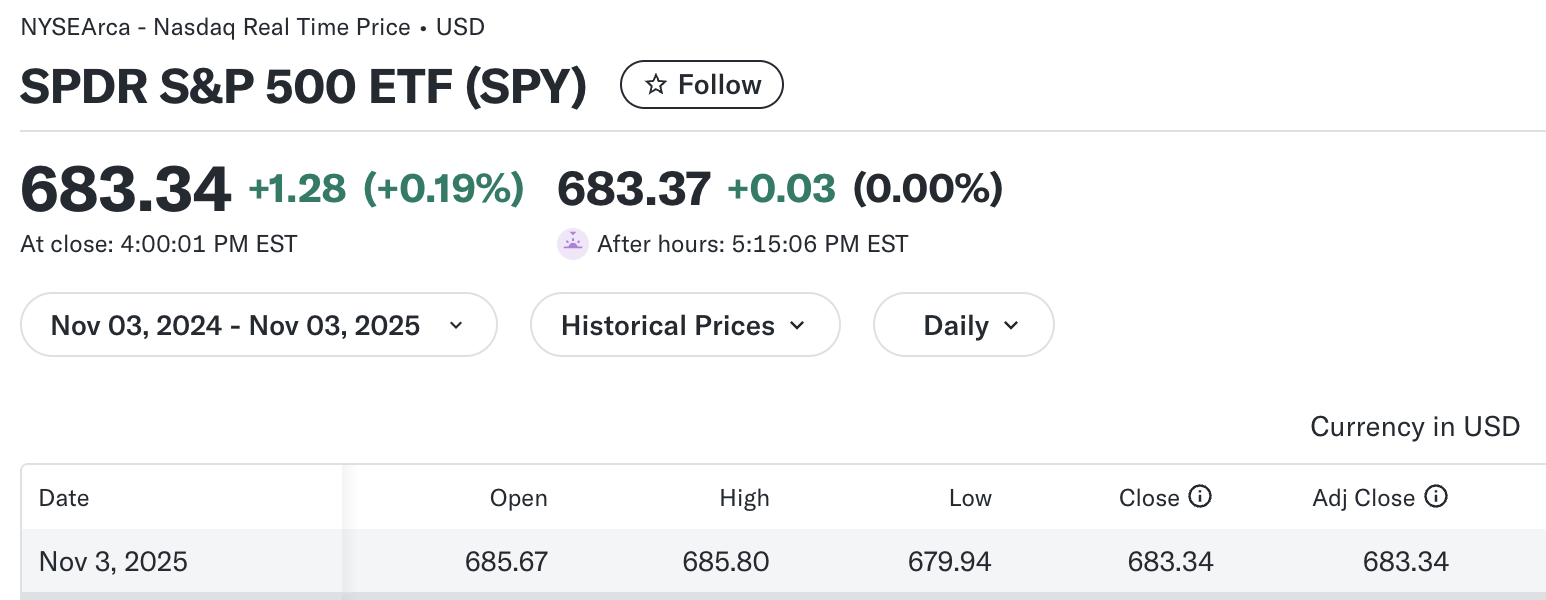
Task: Click the 679.94 Low value in the table
Action: (x=949, y=562)
